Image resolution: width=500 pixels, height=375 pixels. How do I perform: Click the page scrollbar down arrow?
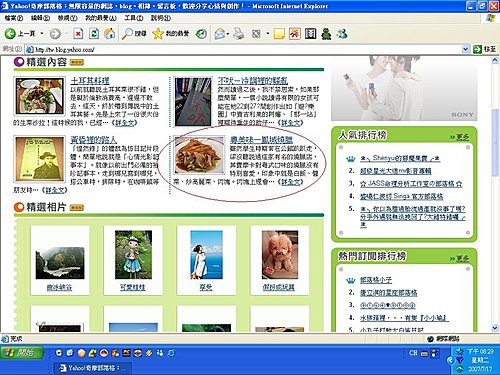click(495, 328)
